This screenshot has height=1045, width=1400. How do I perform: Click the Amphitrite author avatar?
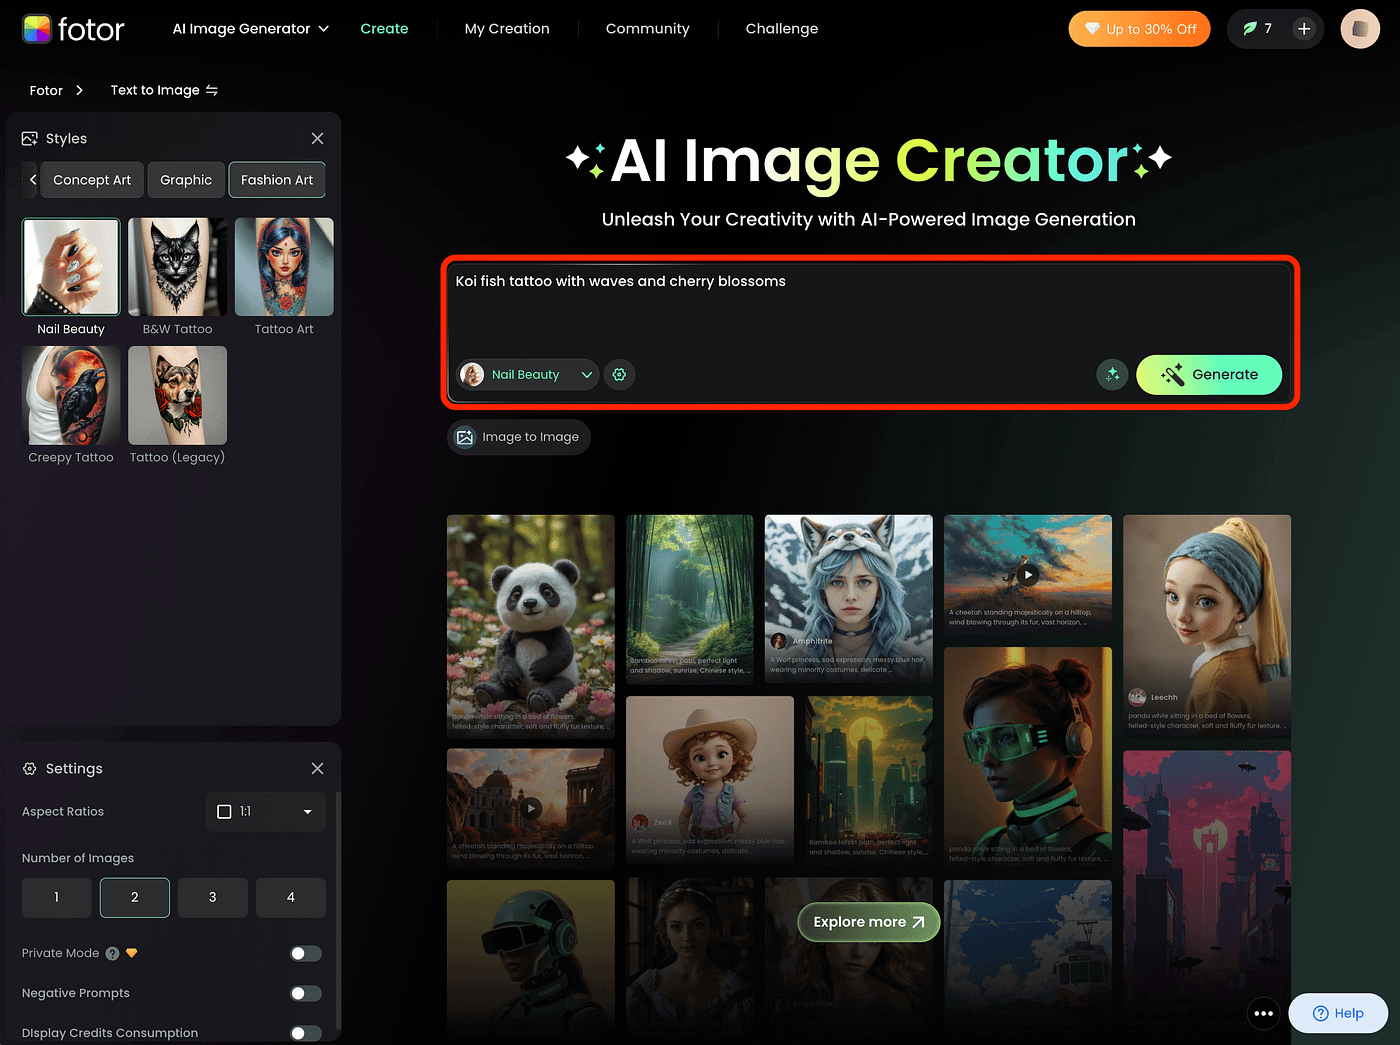point(779,641)
